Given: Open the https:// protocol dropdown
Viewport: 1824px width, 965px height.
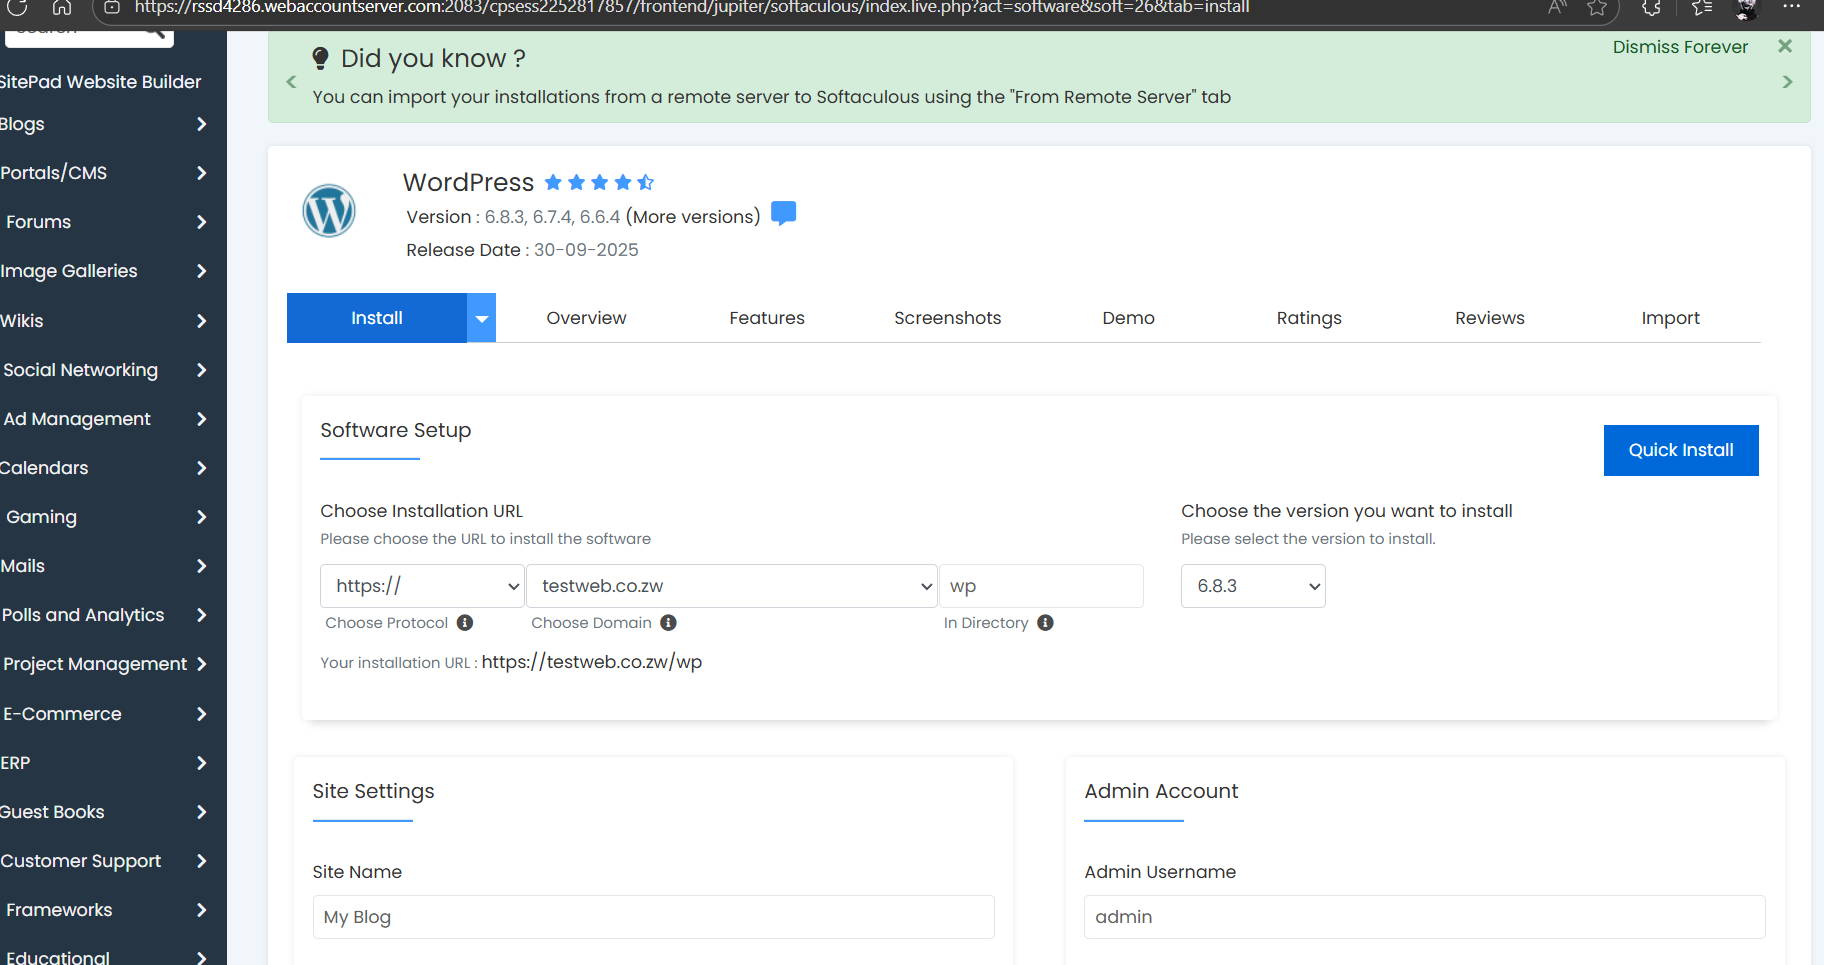Looking at the screenshot, I should (422, 586).
